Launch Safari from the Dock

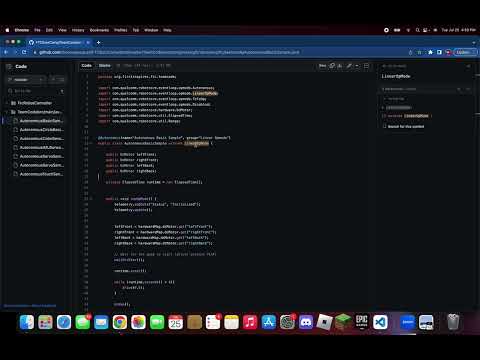point(64,322)
